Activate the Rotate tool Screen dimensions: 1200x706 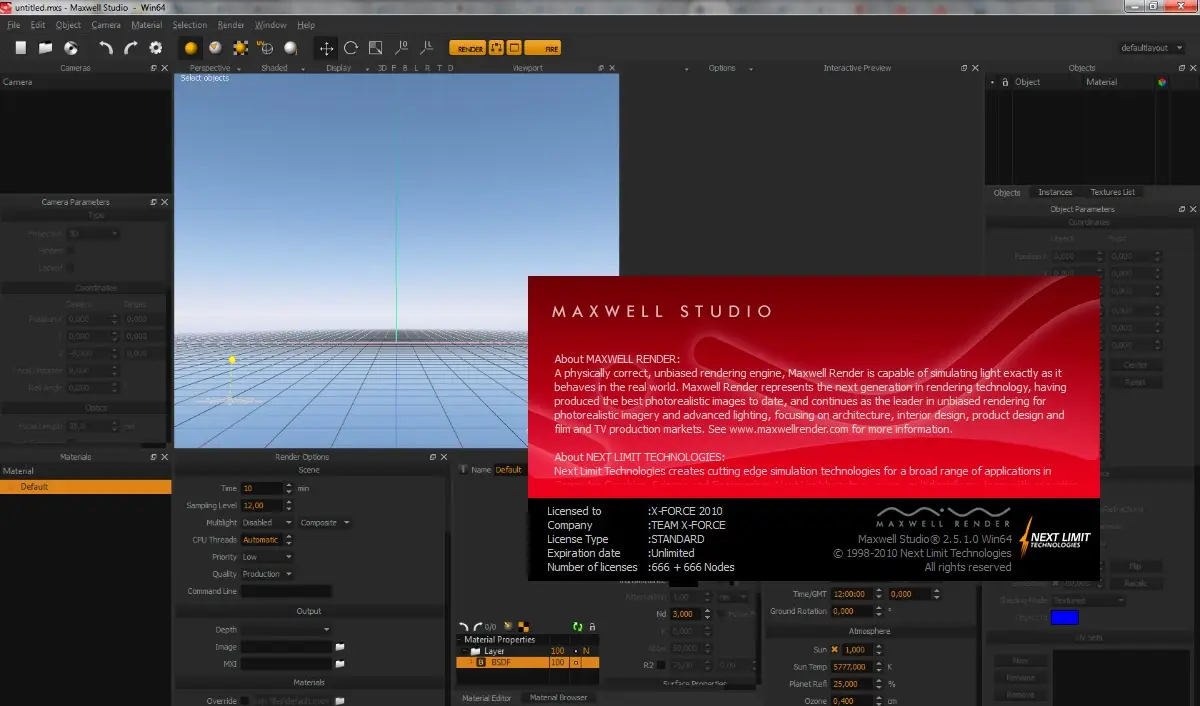pyautogui.click(x=351, y=47)
